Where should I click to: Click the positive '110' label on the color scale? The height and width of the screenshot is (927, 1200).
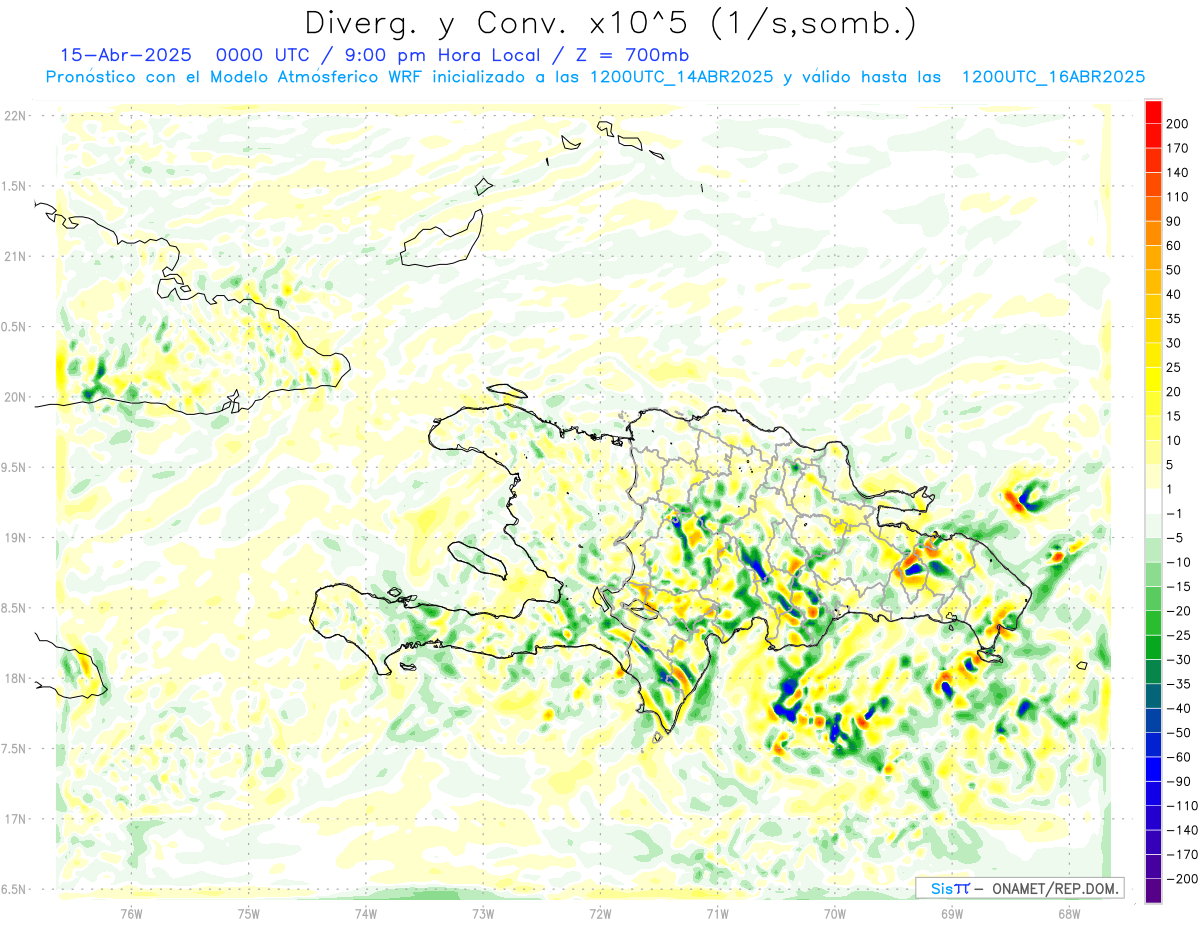point(1178,197)
